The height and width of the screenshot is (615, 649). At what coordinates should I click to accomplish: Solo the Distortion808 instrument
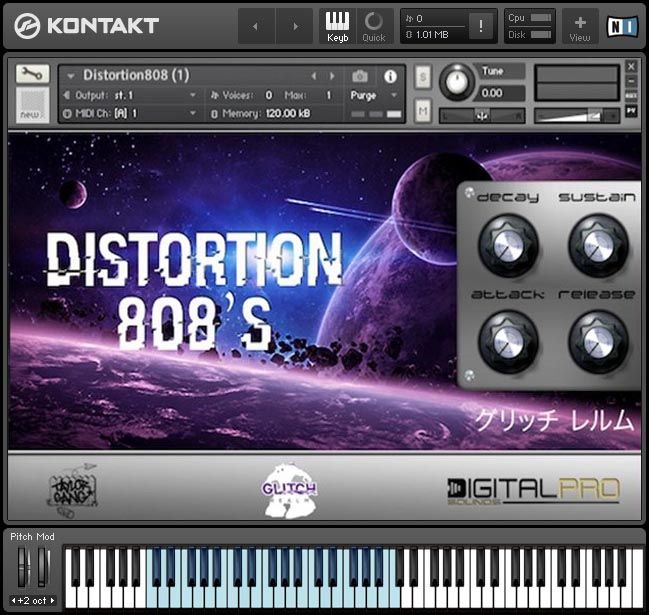[x=423, y=76]
